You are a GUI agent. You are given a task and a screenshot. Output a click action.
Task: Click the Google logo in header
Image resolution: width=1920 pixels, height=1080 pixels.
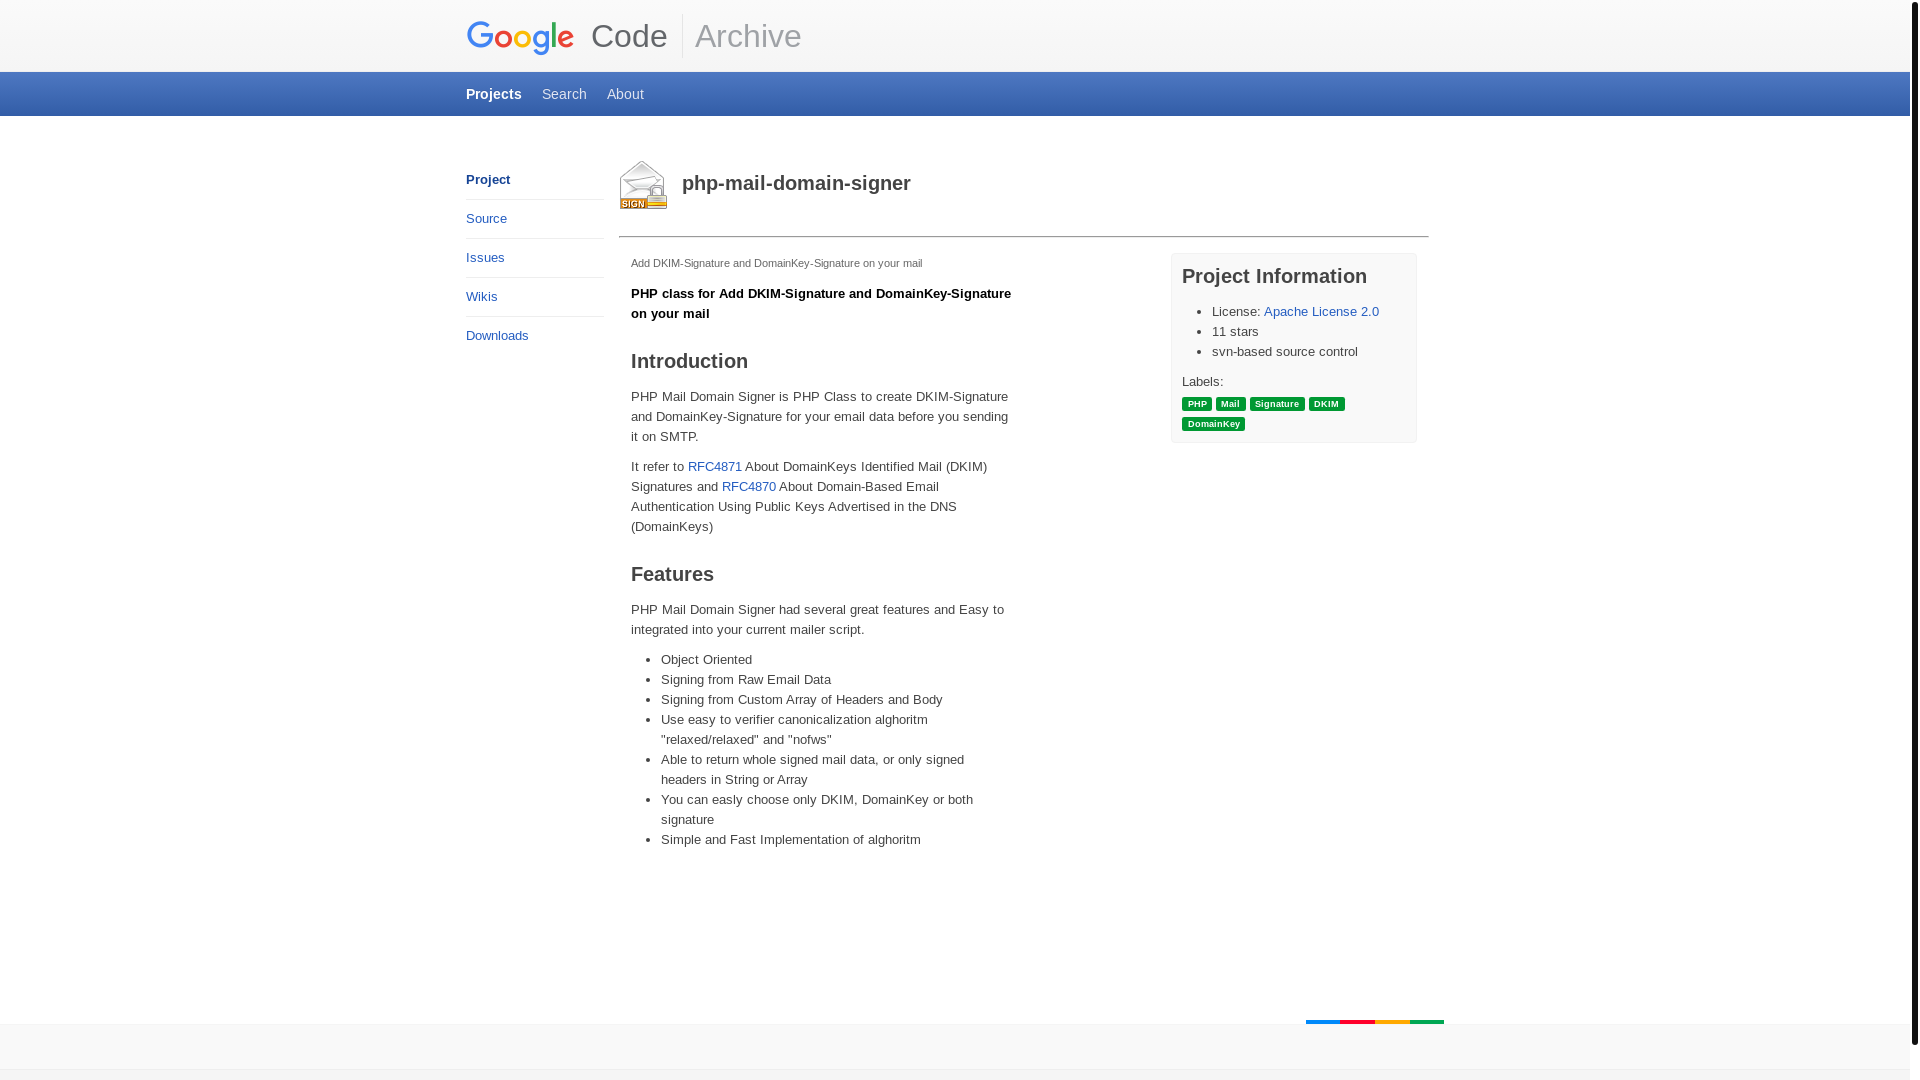pos(520,37)
